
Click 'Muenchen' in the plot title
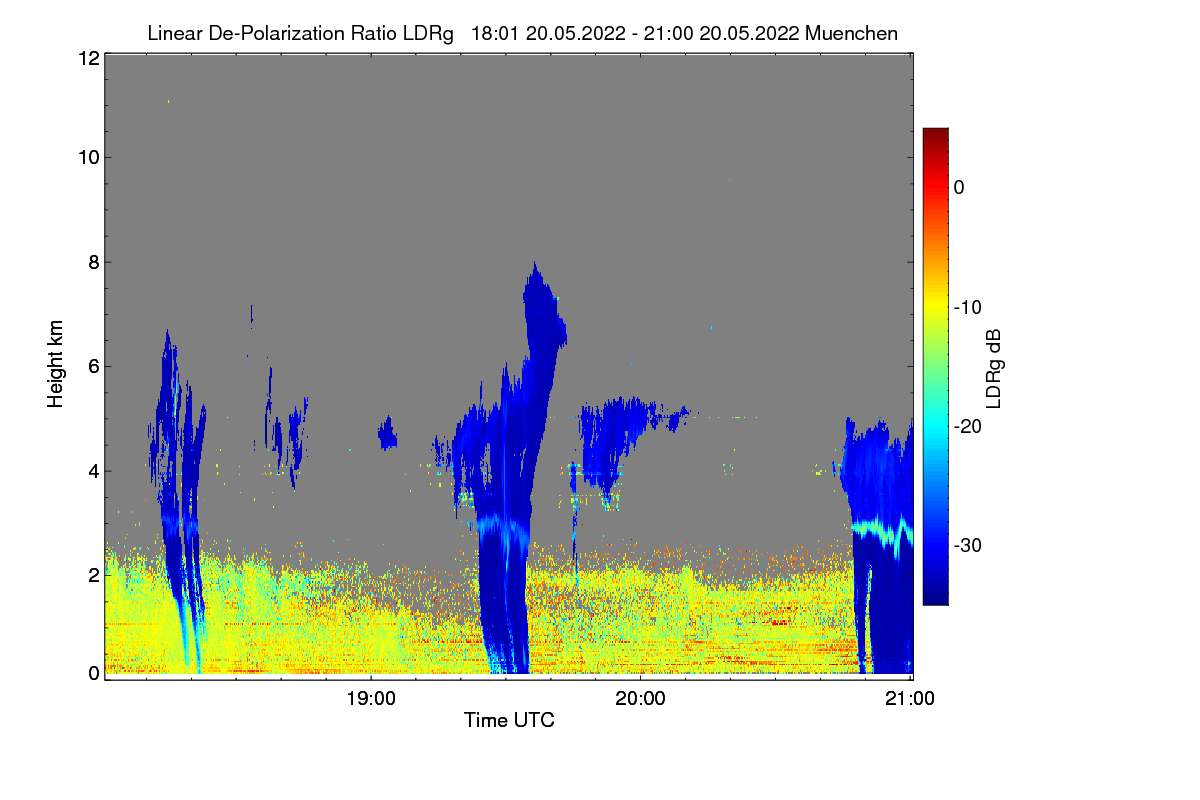tap(851, 34)
